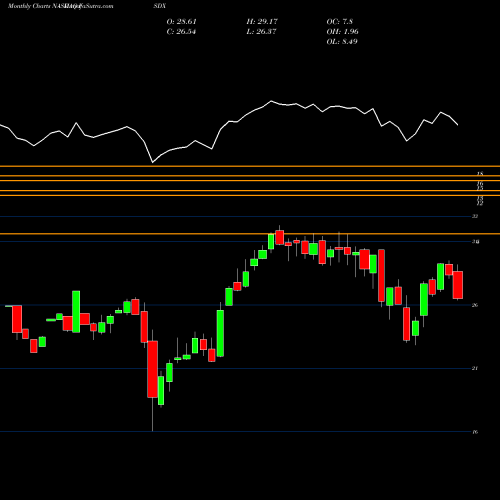This screenshot has width=500, height=500.
Task: Click the price axis label '32'
Action: click(x=475, y=216)
